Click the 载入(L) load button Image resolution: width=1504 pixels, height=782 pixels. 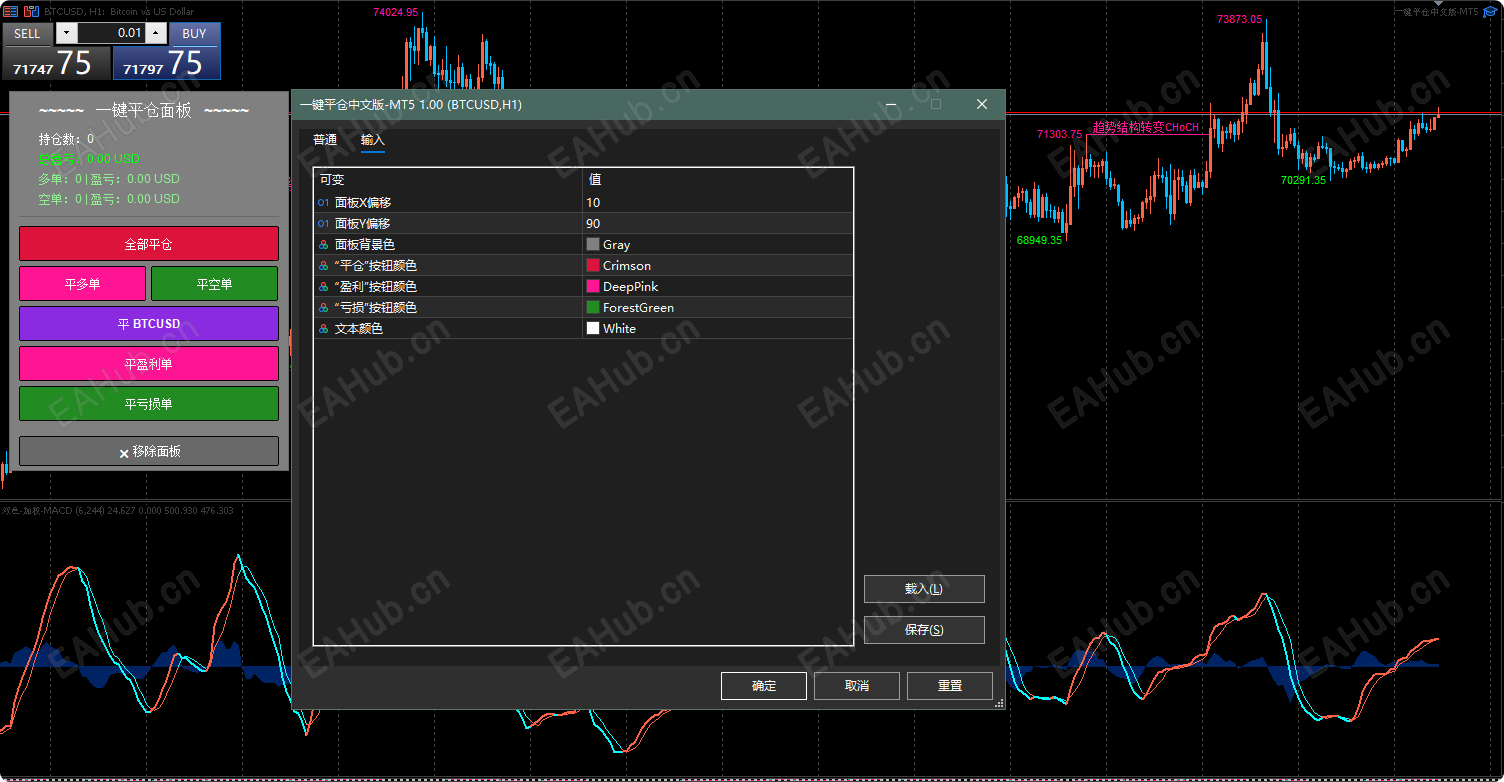(x=924, y=589)
